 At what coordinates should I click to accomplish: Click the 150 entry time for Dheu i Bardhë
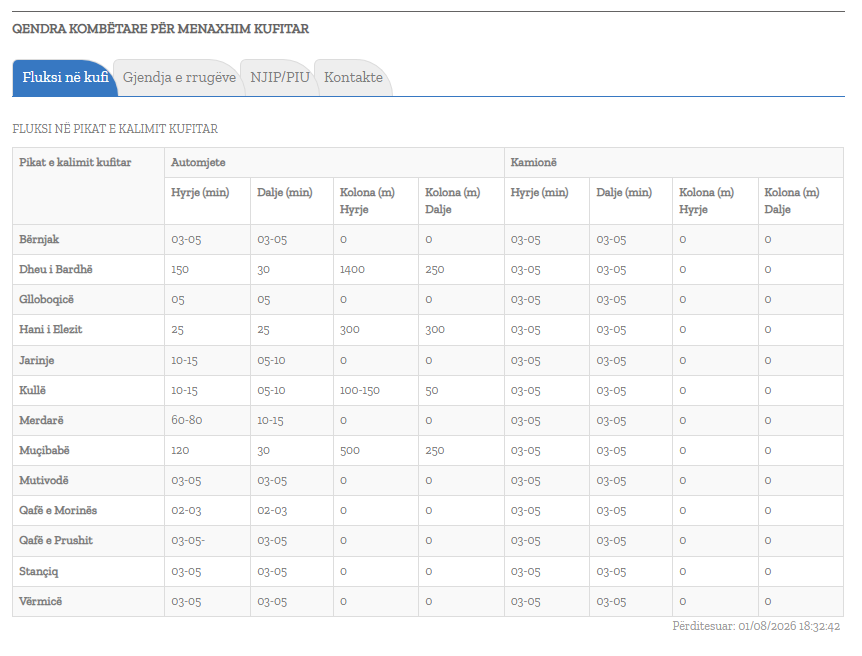point(180,269)
